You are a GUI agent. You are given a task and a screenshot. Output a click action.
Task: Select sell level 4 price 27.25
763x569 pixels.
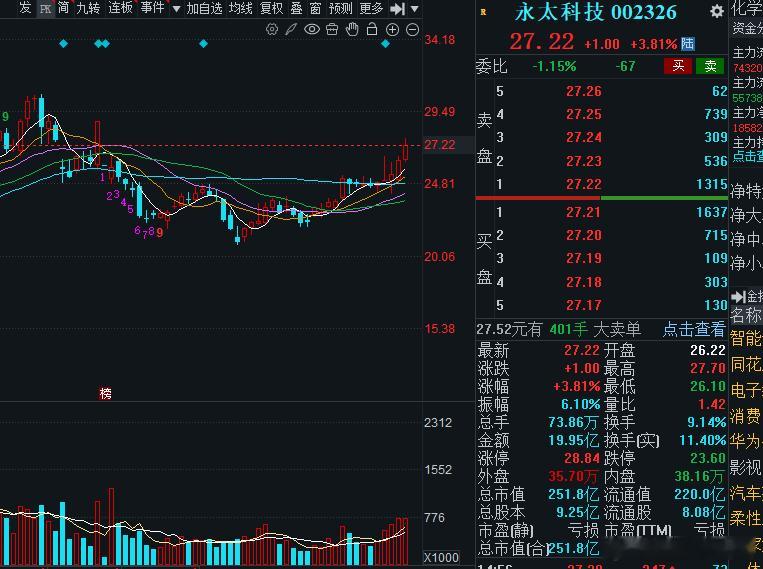pyautogui.click(x=583, y=114)
